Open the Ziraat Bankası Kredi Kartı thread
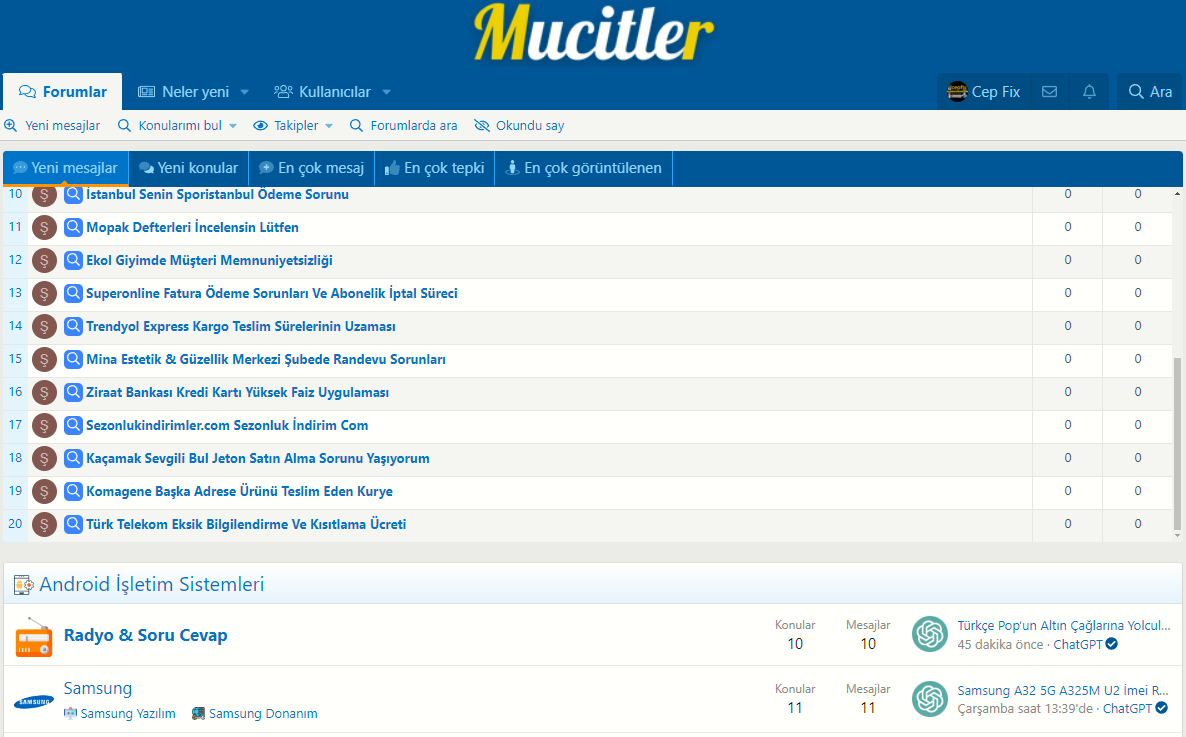The image size is (1186, 737). (238, 392)
